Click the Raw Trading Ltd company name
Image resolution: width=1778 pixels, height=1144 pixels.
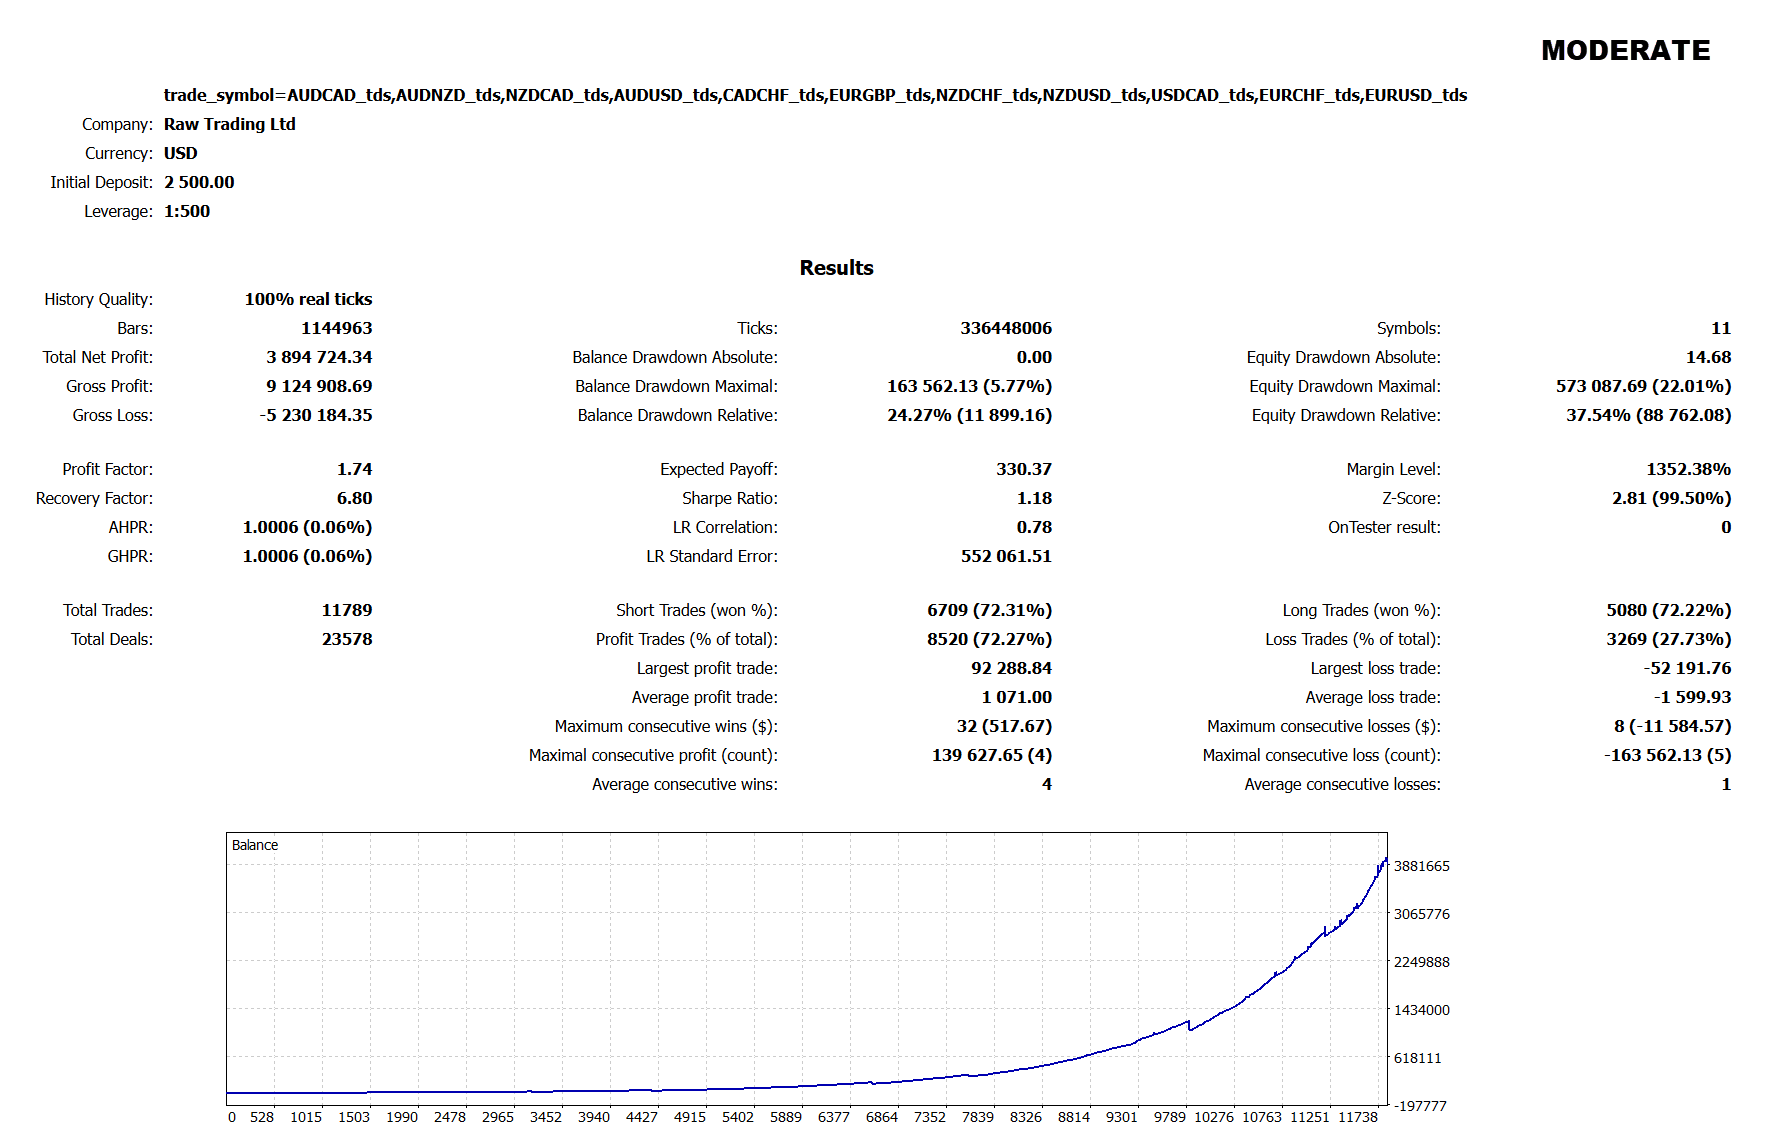click(229, 124)
